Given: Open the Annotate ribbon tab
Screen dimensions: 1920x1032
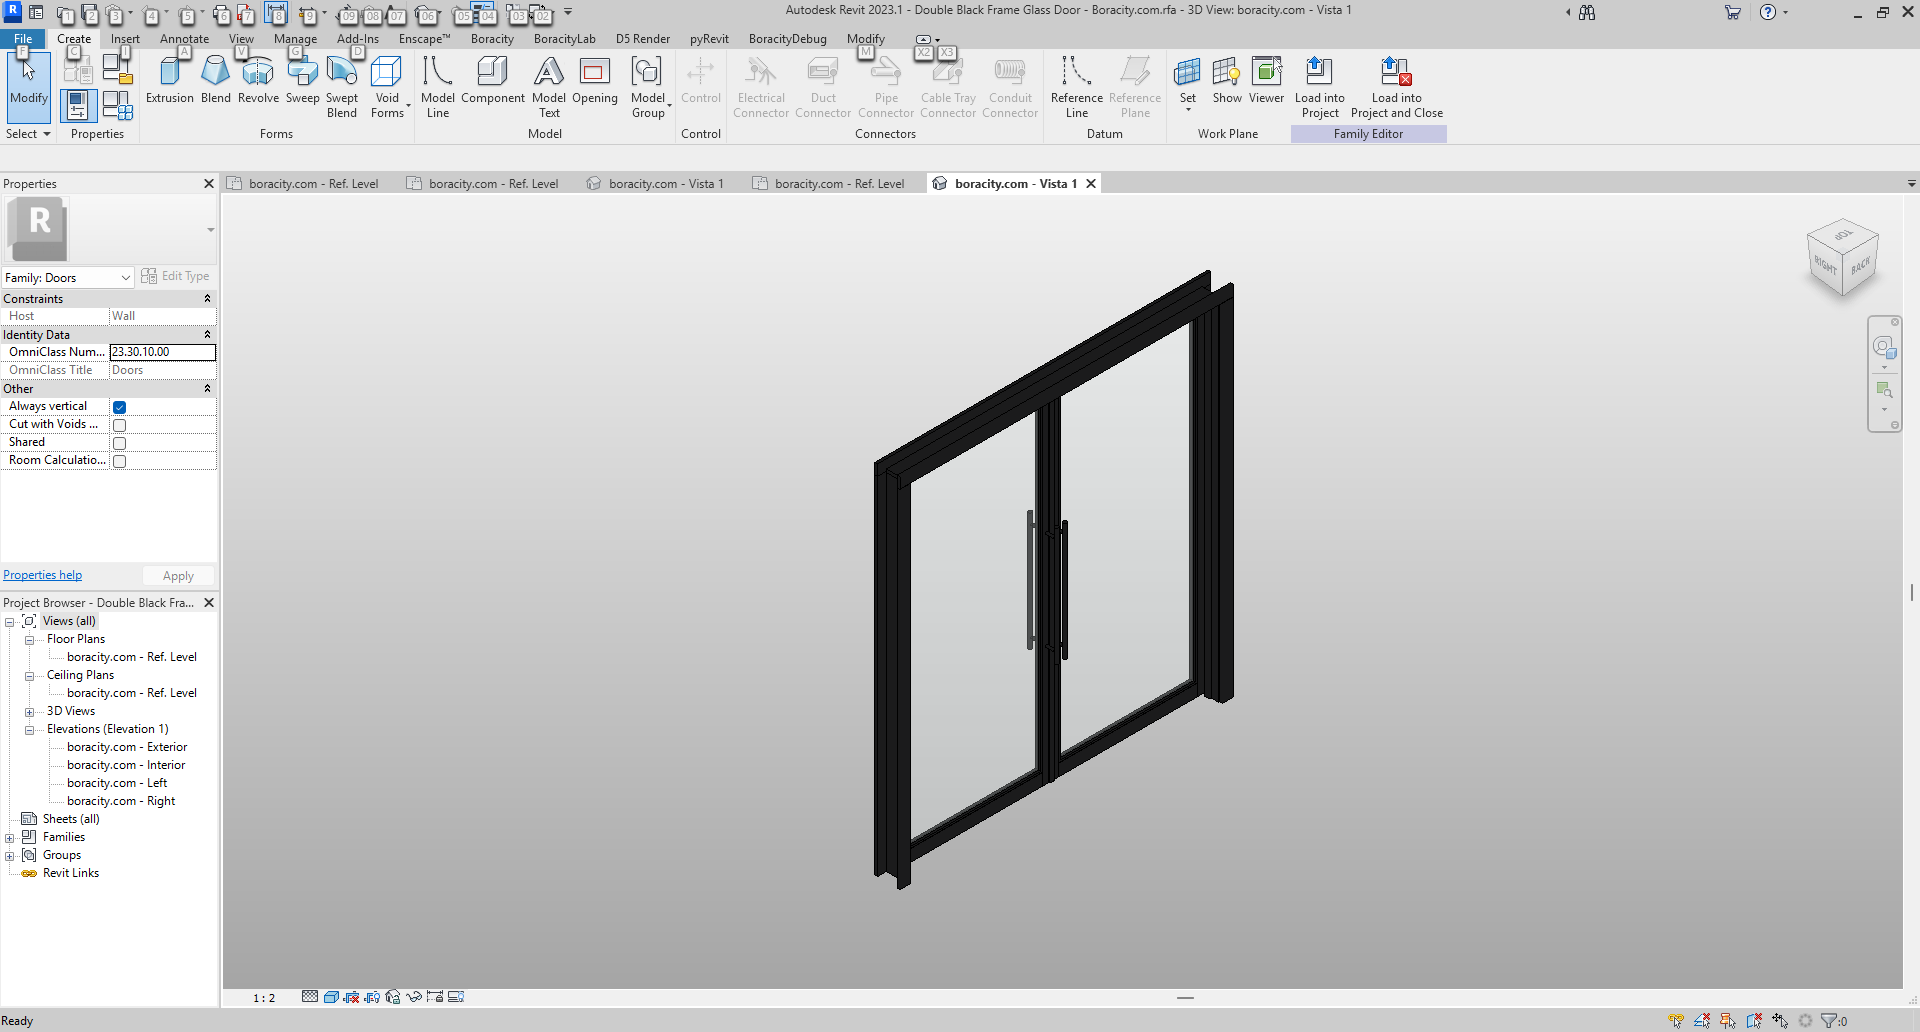Looking at the screenshot, I should pyautogui.click(x=184, y=39).
